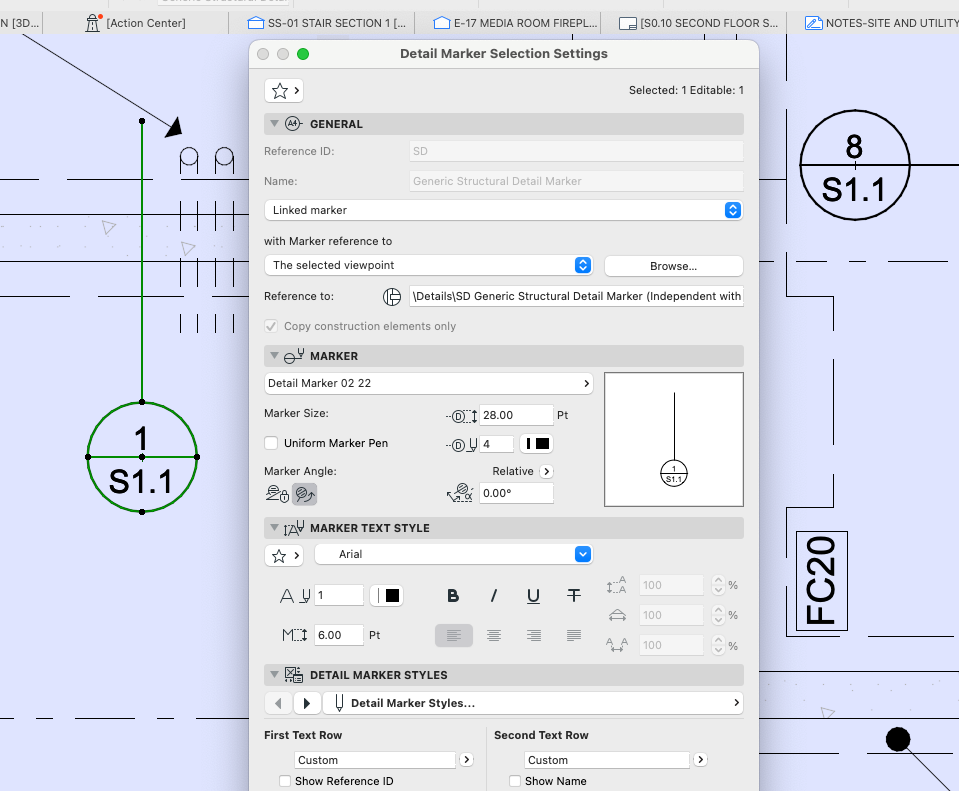Click the Bold text style icon
This screenshot has height=791, width=959.
[x=453, y=596]
